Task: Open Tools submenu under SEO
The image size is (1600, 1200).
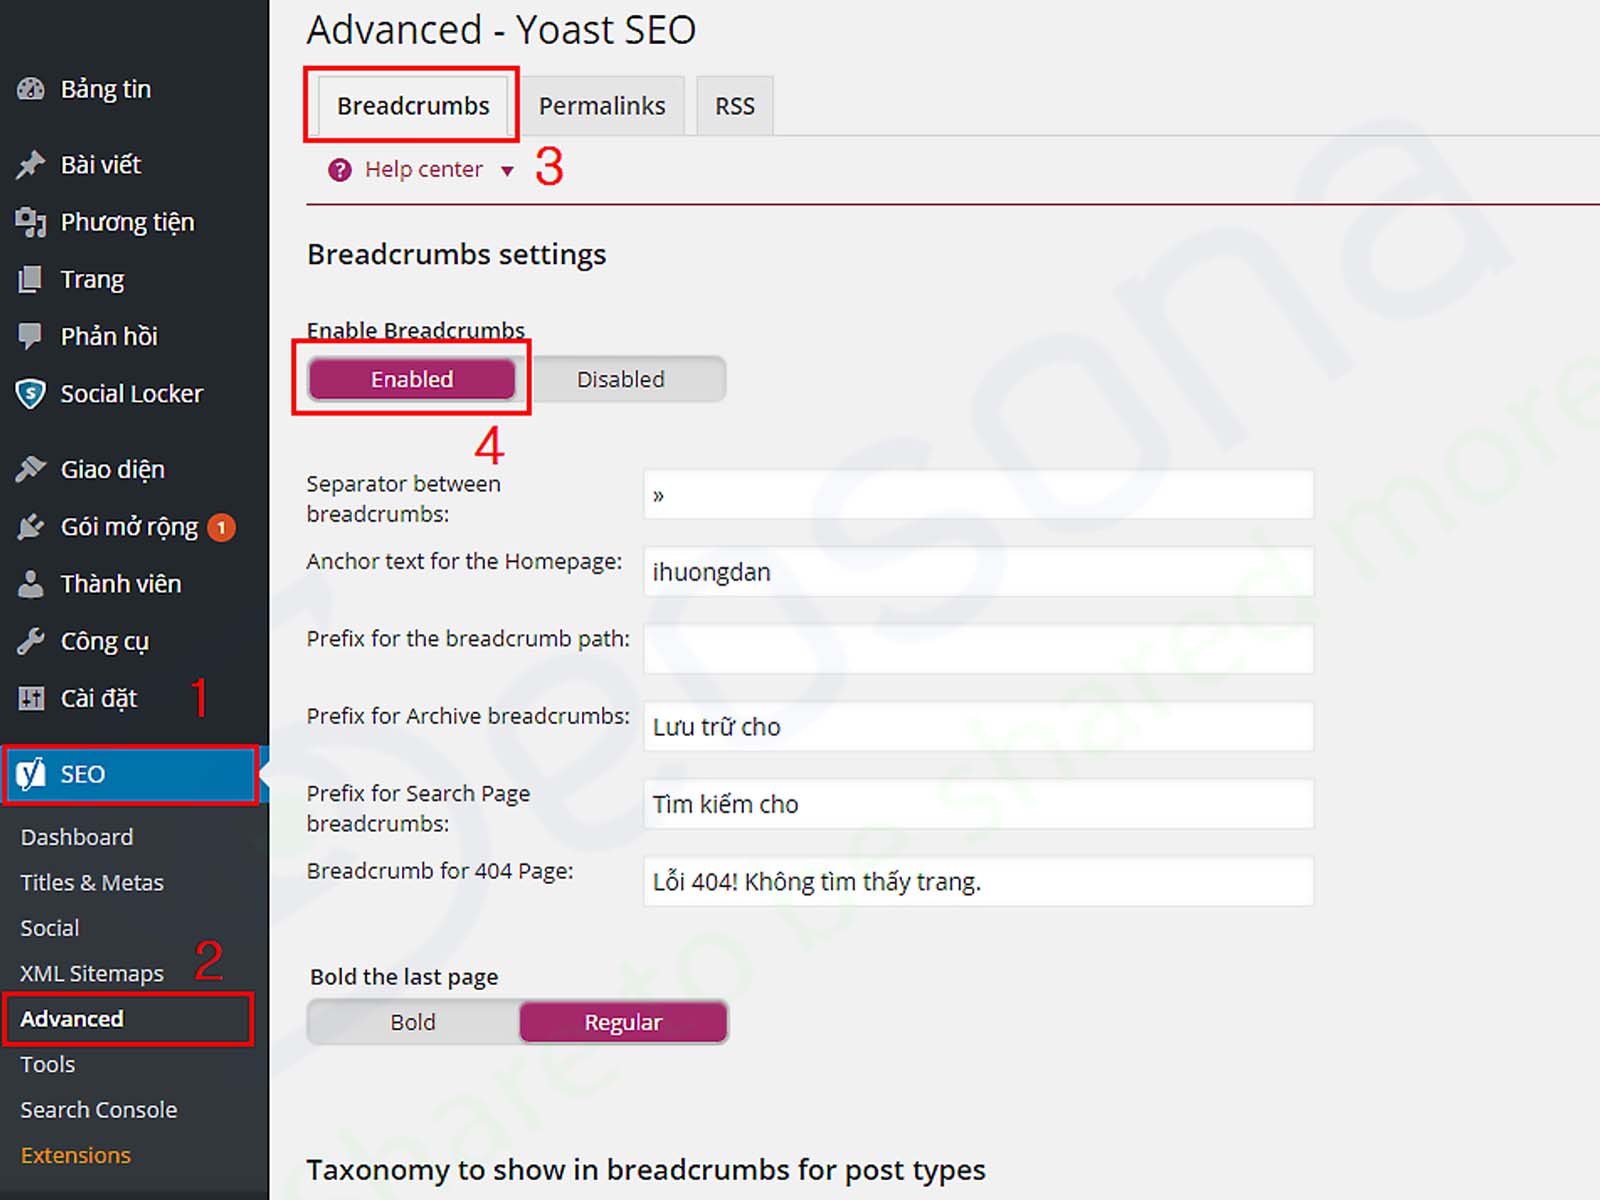Action: tap(48, 1064)
